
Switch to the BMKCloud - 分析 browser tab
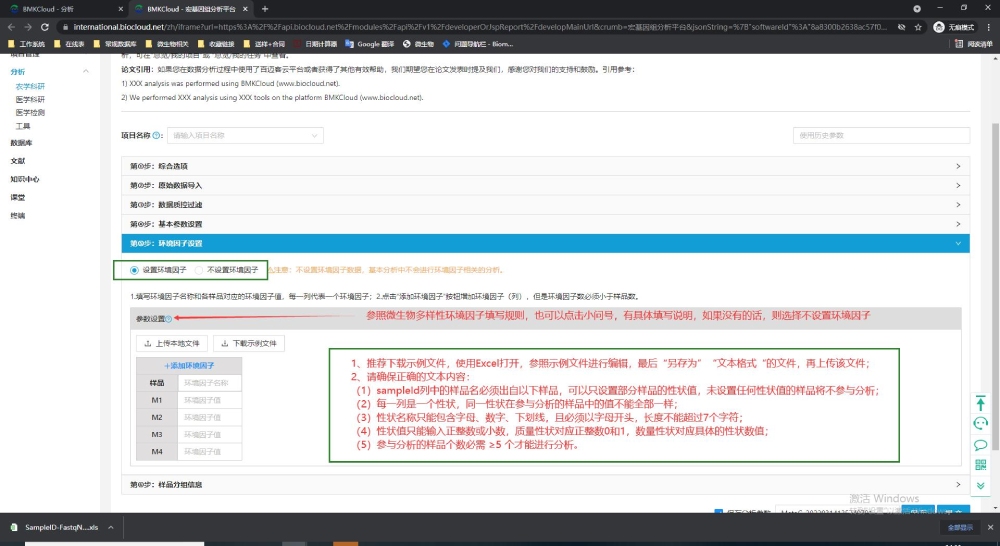tap(62, 8)
